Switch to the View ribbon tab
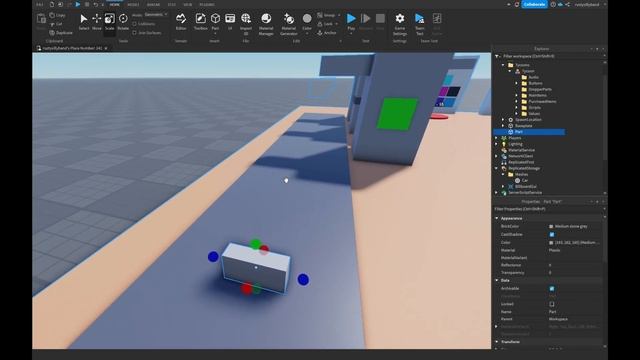This screenshot has width=640, height=360. click(x=187, y=4)
